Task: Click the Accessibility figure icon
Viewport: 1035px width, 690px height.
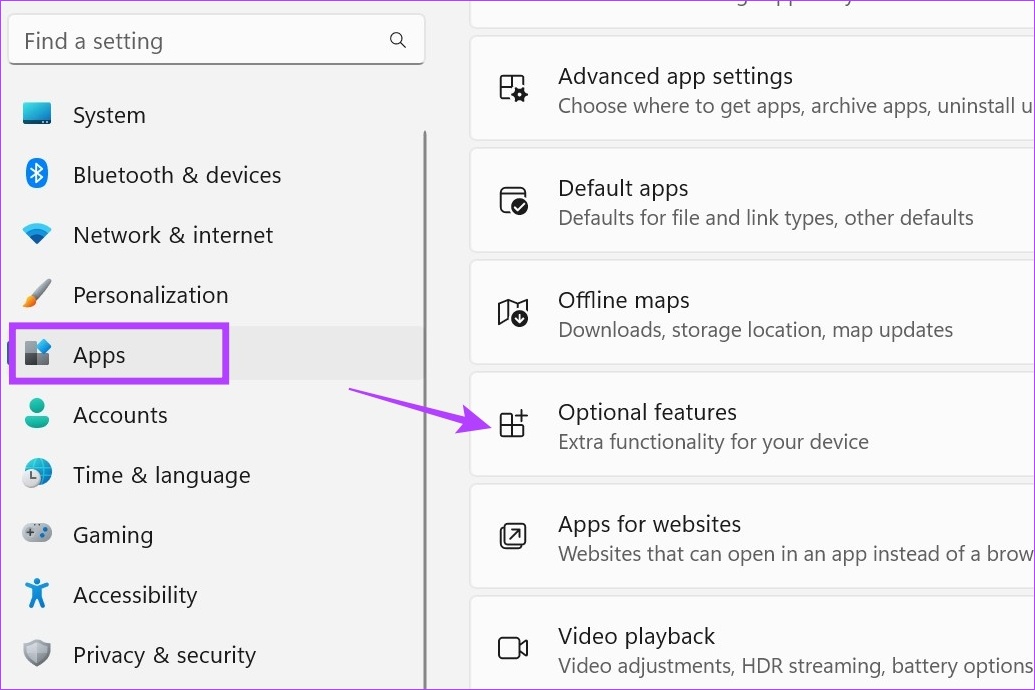Action: pyautogui.click(x=37, y=593)
